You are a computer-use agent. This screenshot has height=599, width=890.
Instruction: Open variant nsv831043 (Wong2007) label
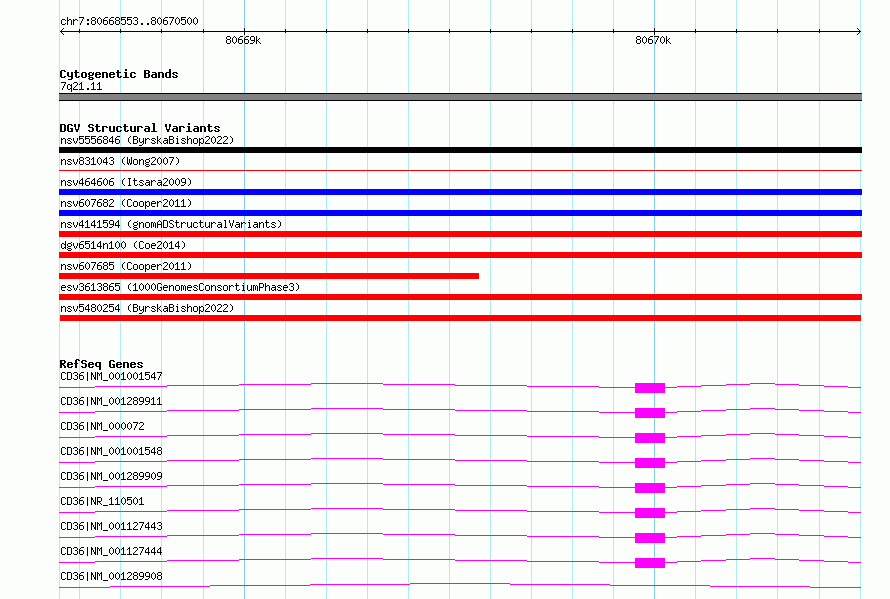pos(120,161)
